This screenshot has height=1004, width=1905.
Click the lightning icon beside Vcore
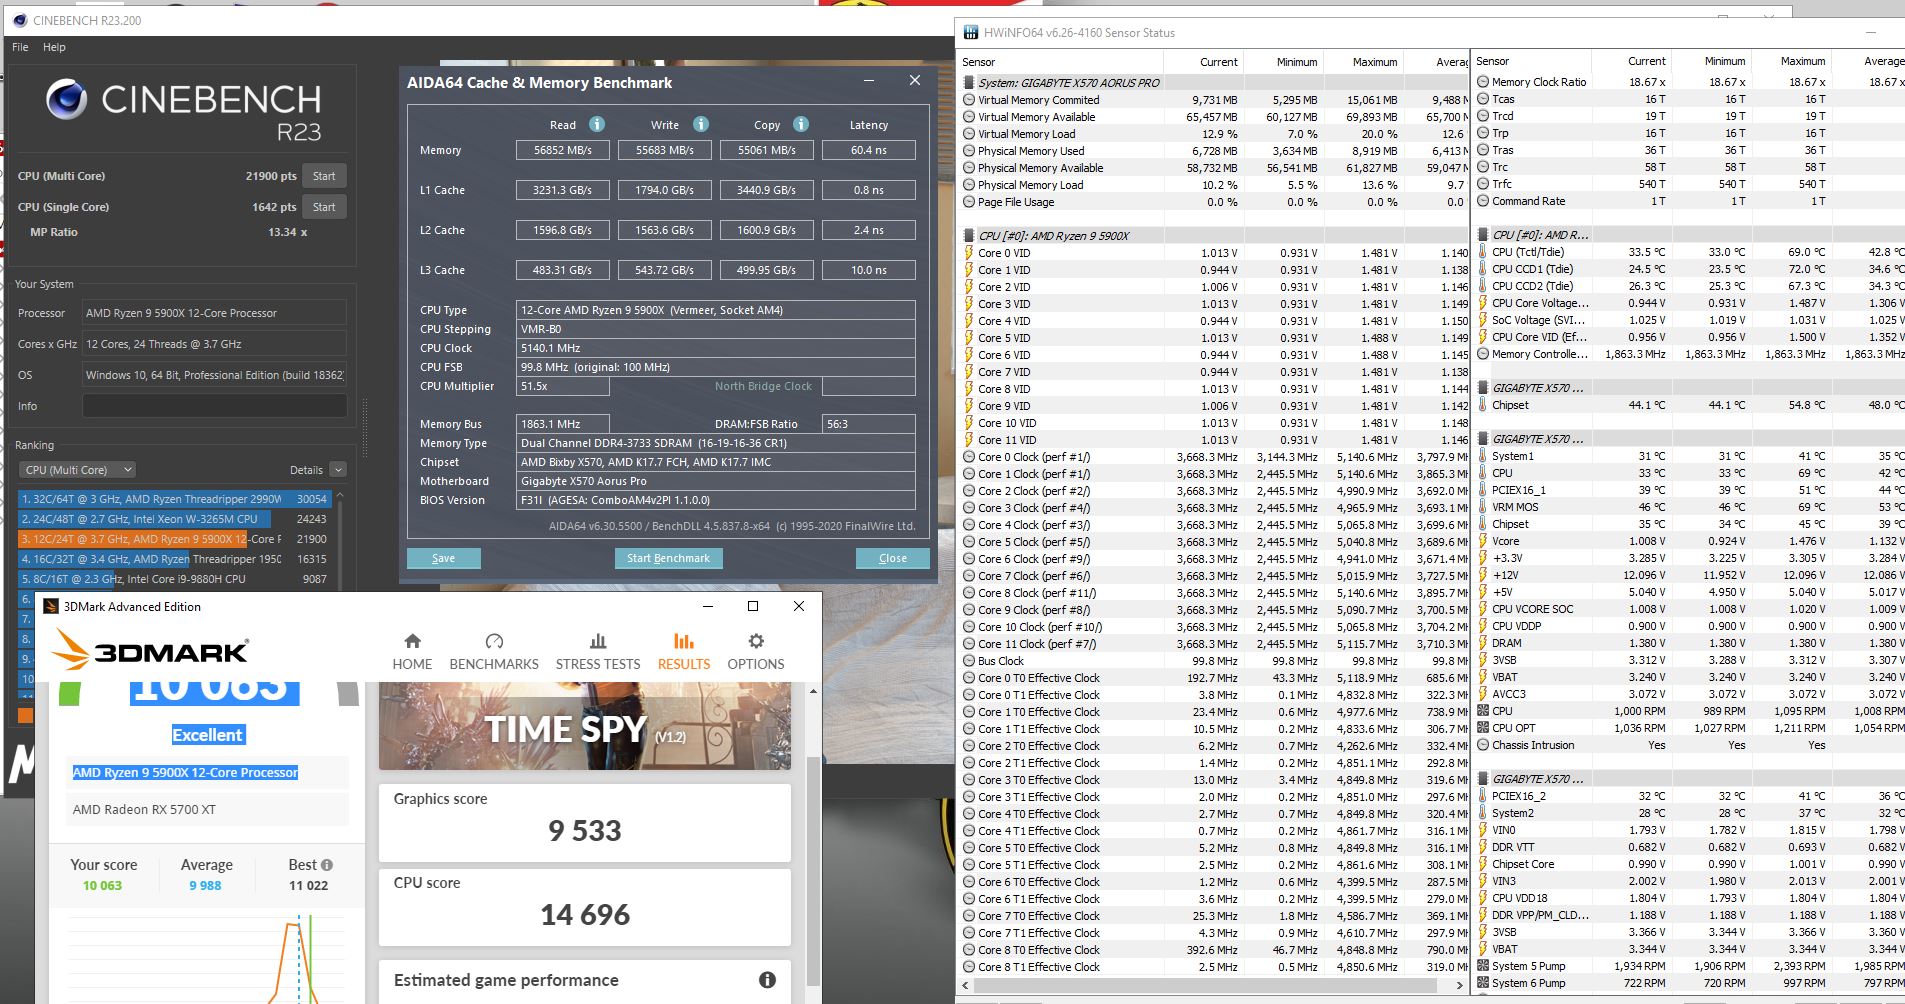1483,541
